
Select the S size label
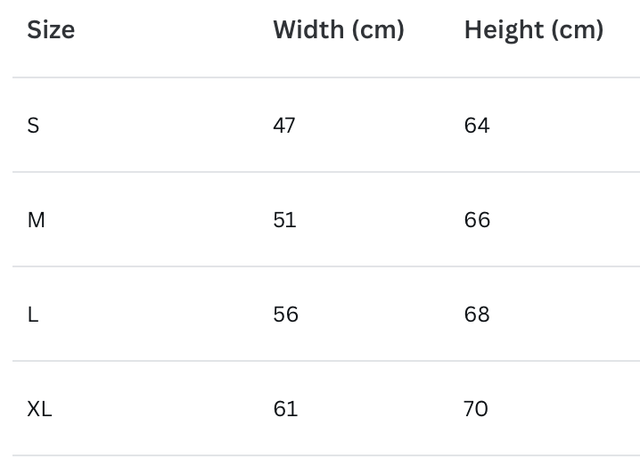[33, 126]
